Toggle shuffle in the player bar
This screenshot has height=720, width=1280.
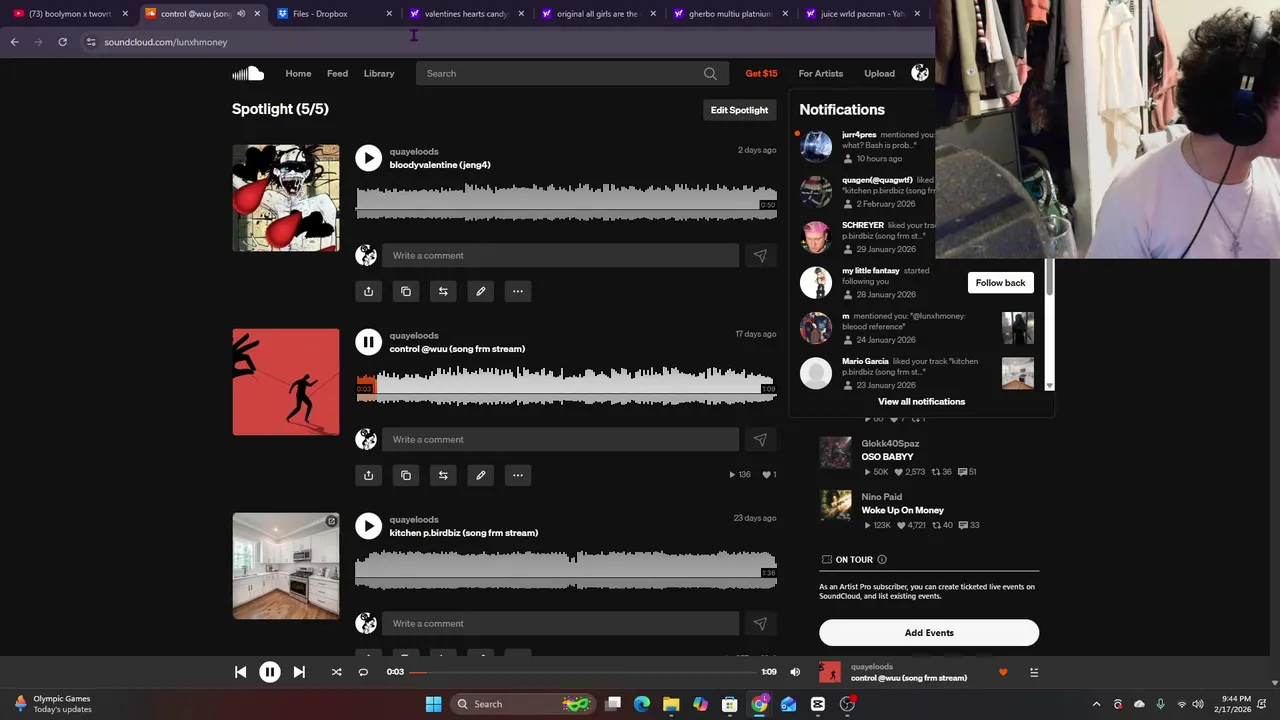[x=337, y=672]
